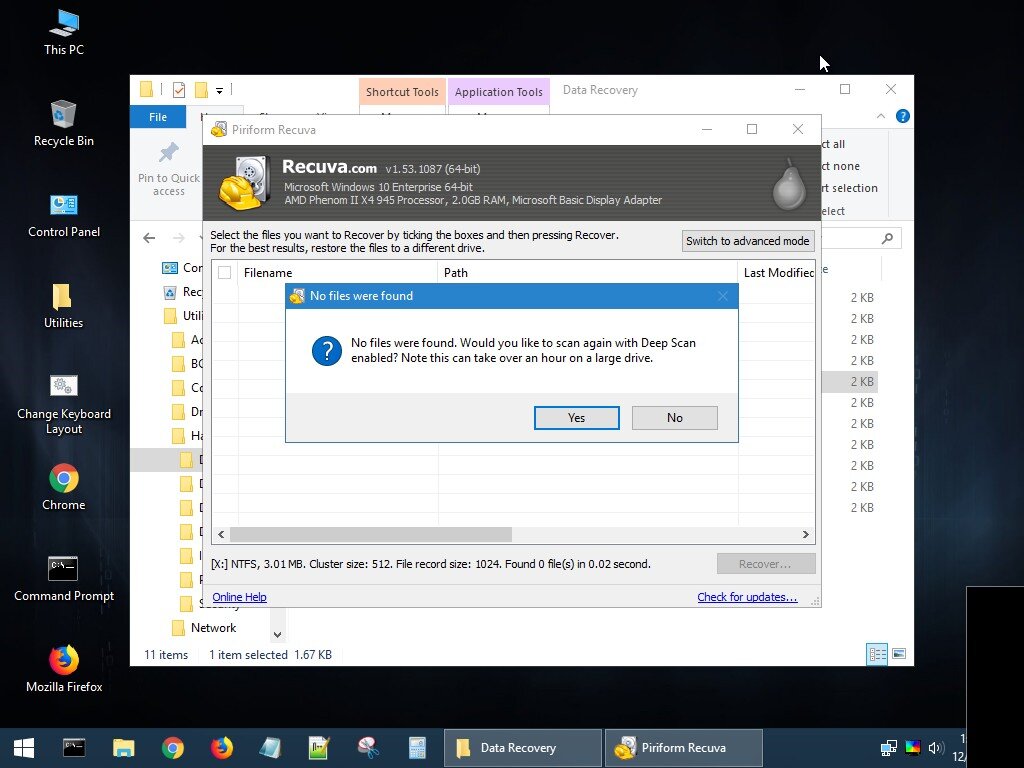
Task: Collapse the Explorer ribbon with the chevron
Action: coord(881,116)
